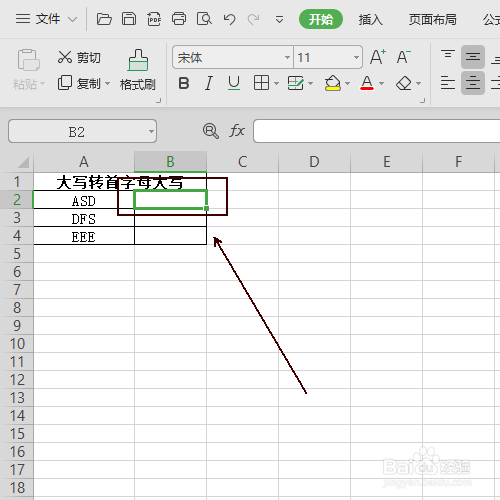Apply red font color A

point(367,83)
